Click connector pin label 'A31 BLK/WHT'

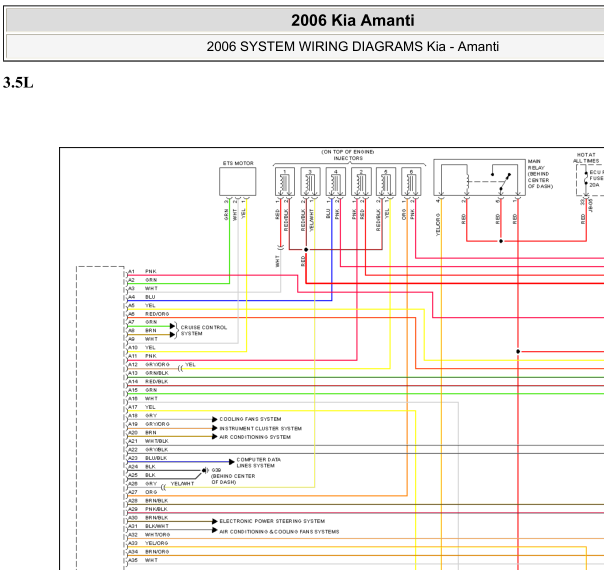click(x=148, y=526)
